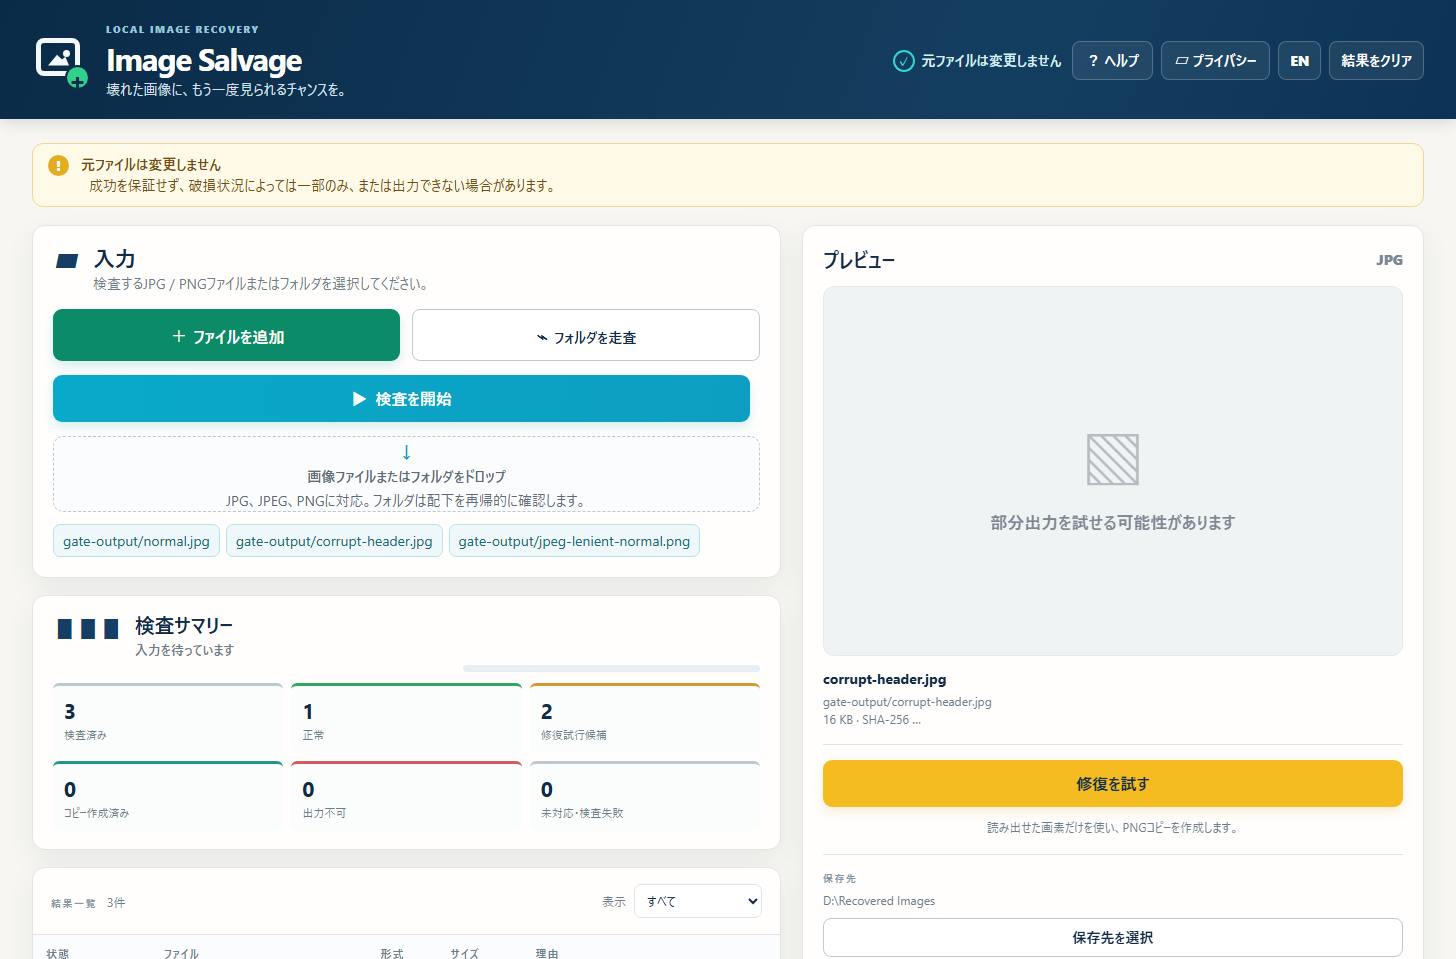Screen dimensions: 1456x959
Task: Select the gate-output/jpeg-lenient-normal.png chip
Action: pos(574,541)
